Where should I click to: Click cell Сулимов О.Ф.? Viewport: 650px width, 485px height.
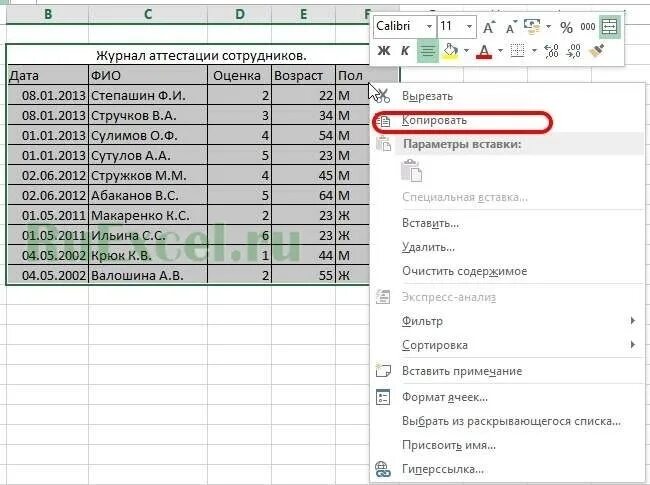(x=148, y=136)
